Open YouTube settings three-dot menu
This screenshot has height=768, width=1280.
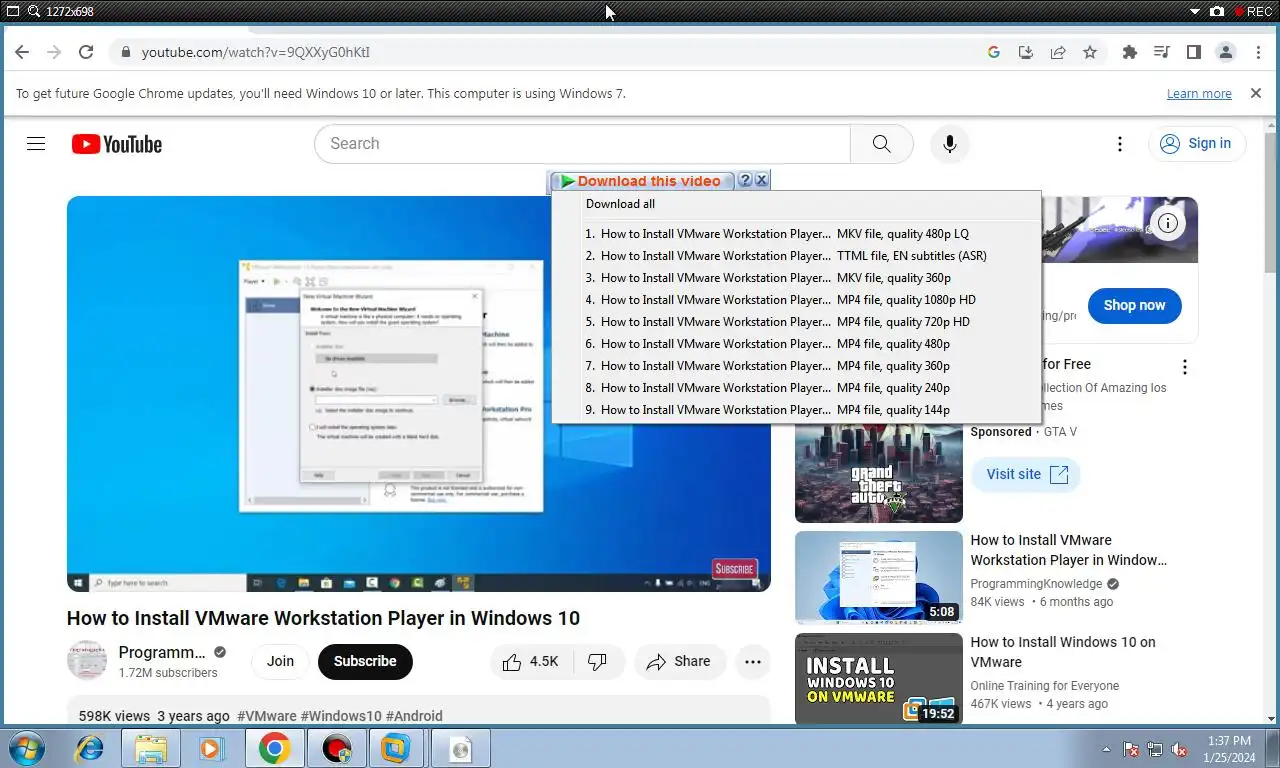pyautogui.click(x=1120, y=144)
